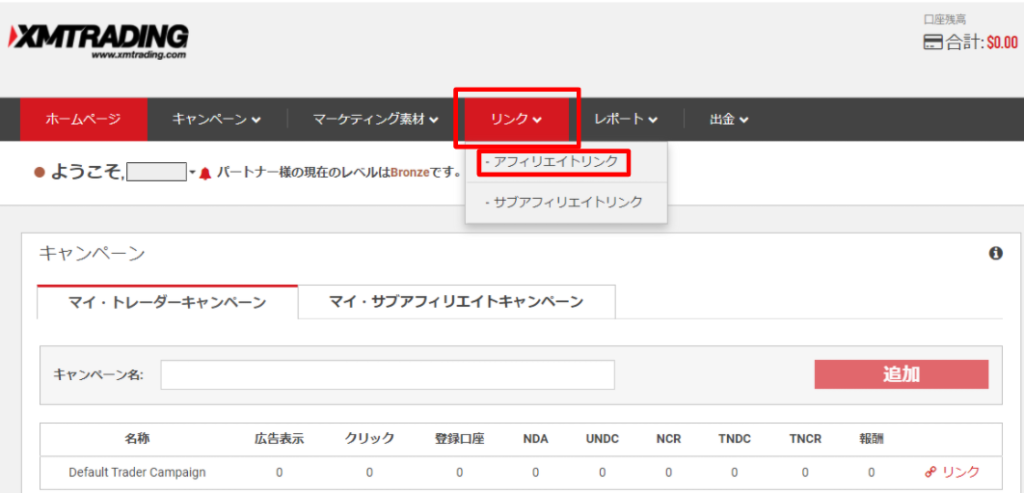Switch to マイ・トレーダーキャンペーン tab
Image resolution: width=1024 pixels, height=493 pixels.
pos(167,302)
